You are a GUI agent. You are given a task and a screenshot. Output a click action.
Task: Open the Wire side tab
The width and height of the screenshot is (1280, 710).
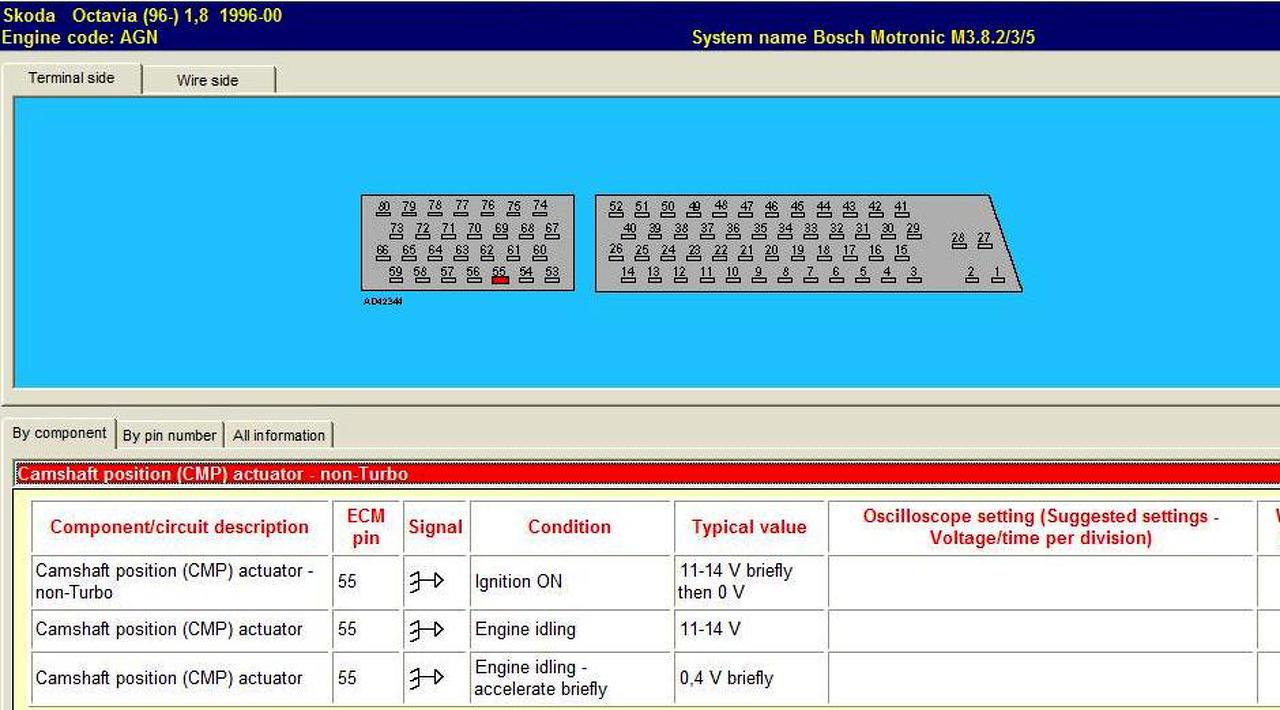click(x=207, y=80)
